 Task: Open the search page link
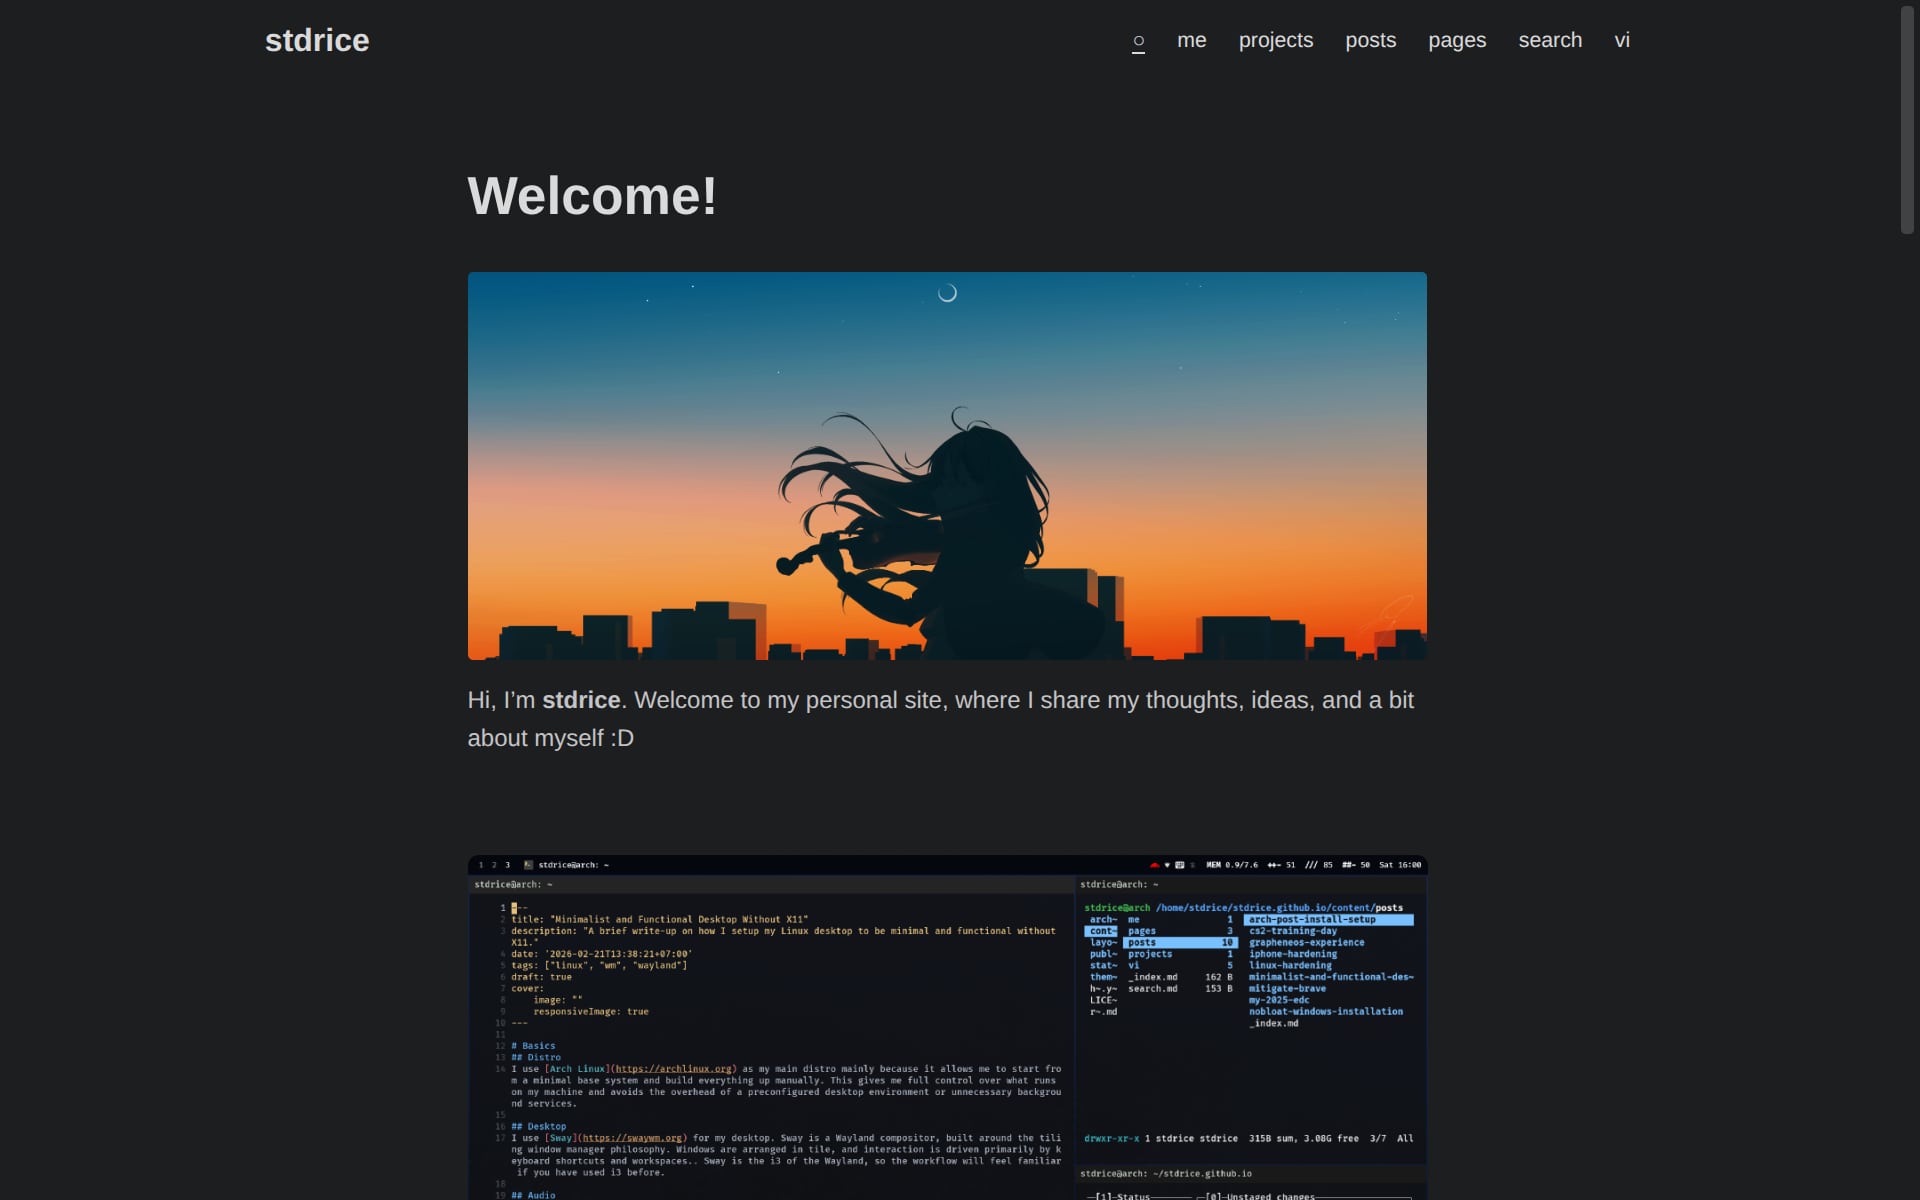coord(1549,40)
